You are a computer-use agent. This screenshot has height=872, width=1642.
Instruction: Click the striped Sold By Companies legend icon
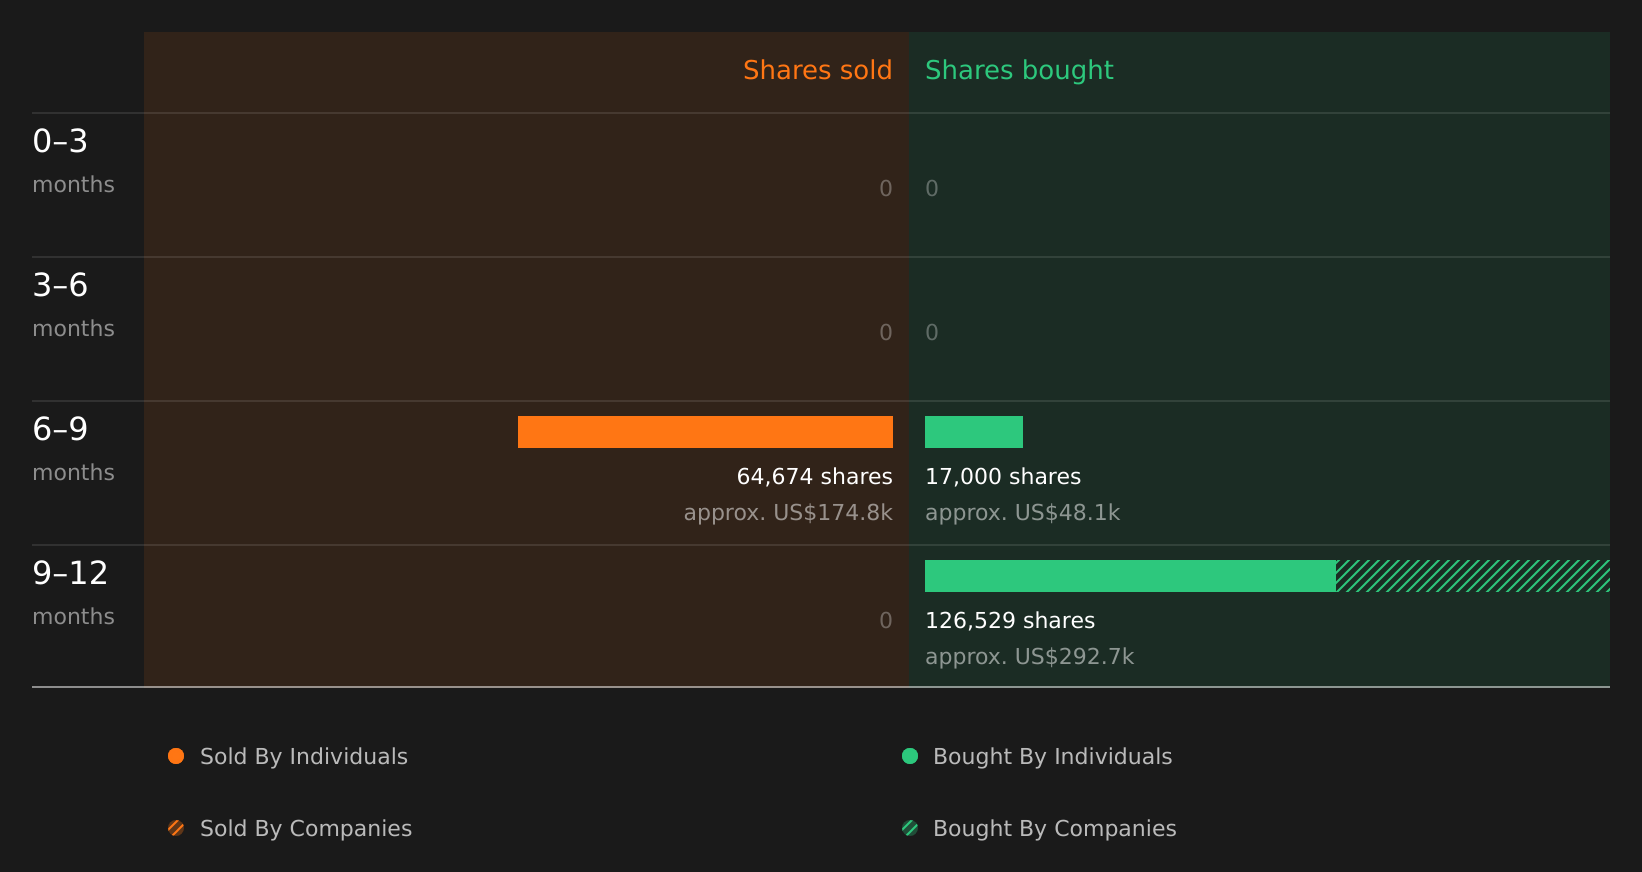coord(176,828)
